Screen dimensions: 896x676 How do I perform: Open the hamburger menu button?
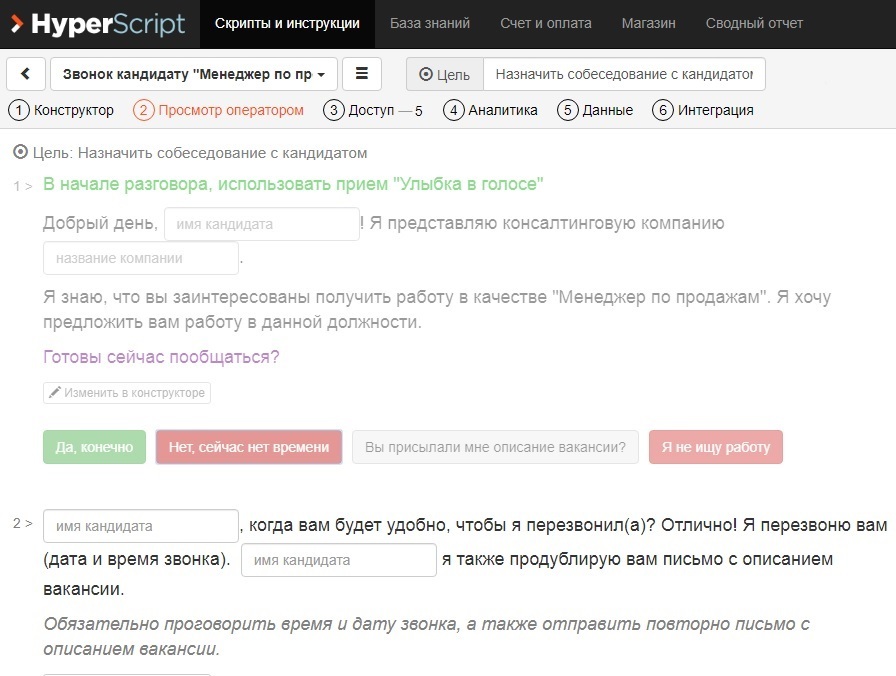pos(362,74)
